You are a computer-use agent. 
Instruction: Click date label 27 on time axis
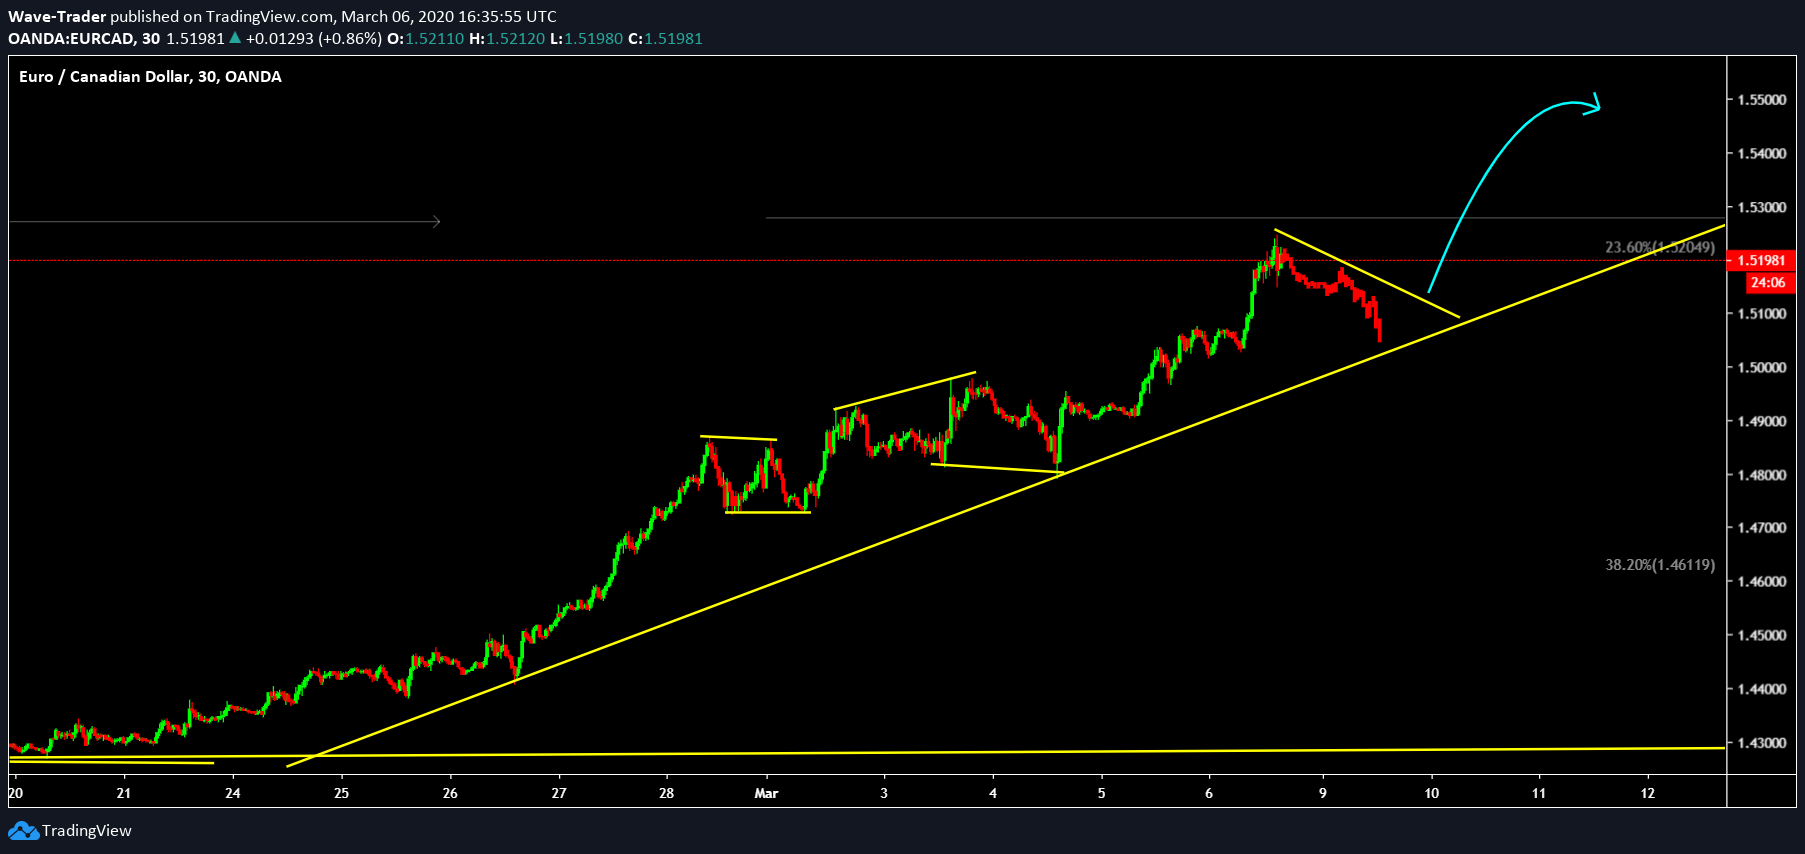559,793
